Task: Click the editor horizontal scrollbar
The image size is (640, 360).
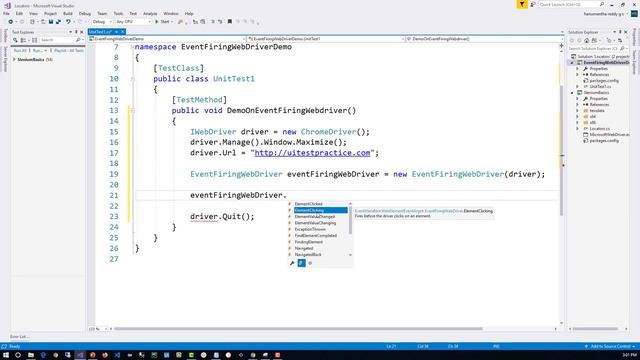Action: pyautogui.click(x=298, y=329)
